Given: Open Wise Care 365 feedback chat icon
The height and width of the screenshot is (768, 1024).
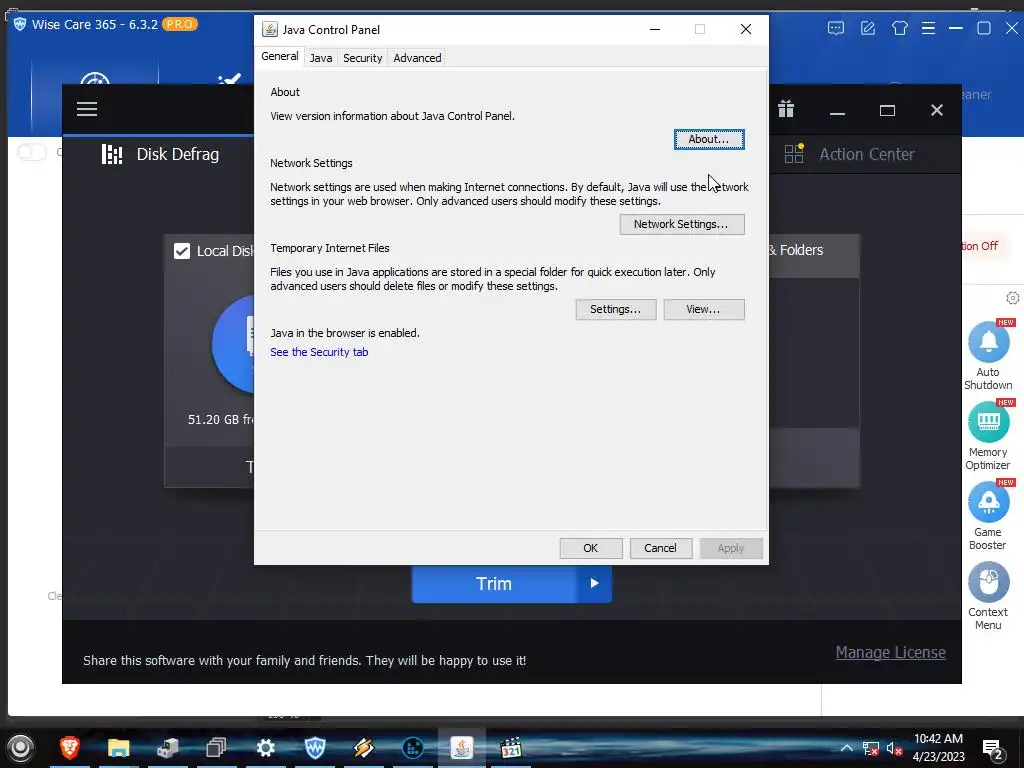Looking at the screenshot, I should 836,28.
